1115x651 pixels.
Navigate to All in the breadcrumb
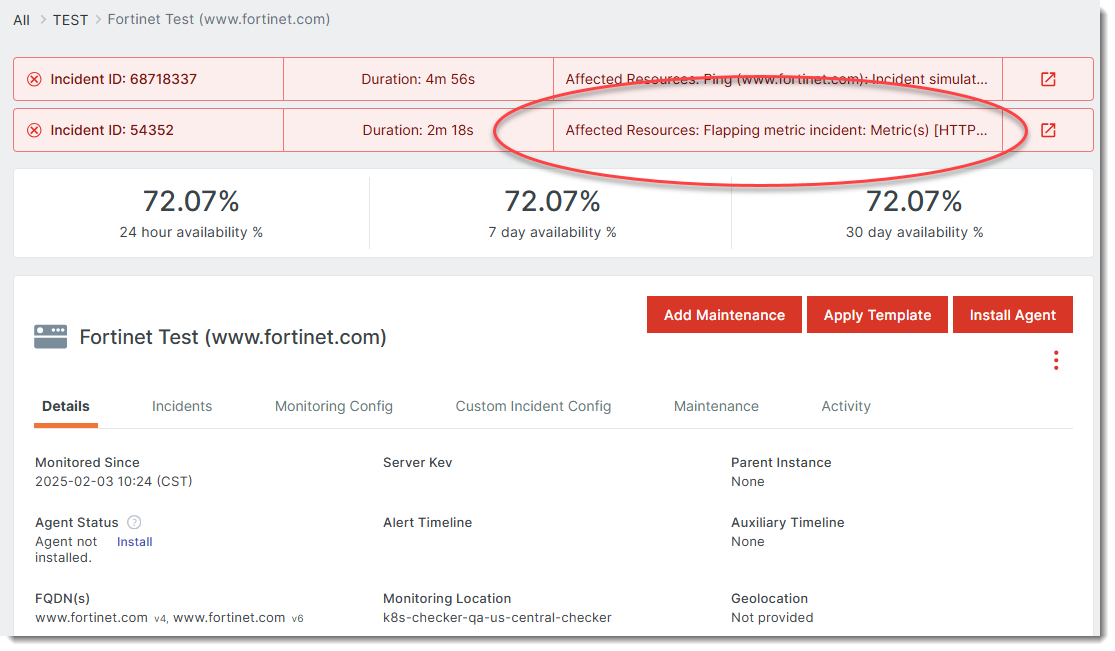tap(21, 20)
